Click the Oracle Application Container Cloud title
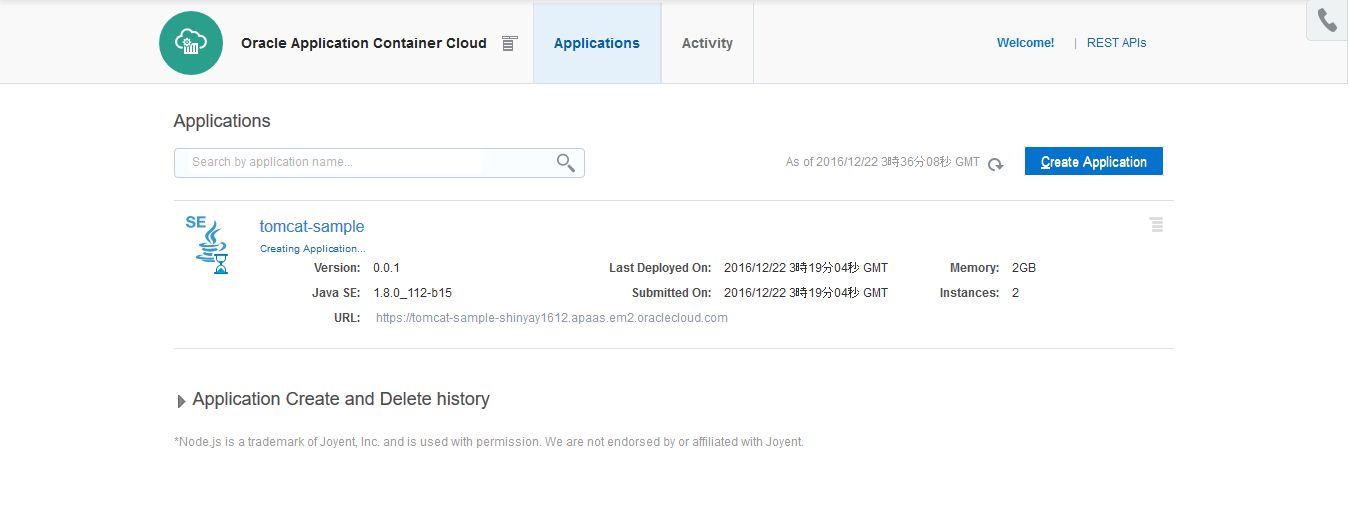The width and height of the screenshot is (1349, 518). click(x=364, y=43)
